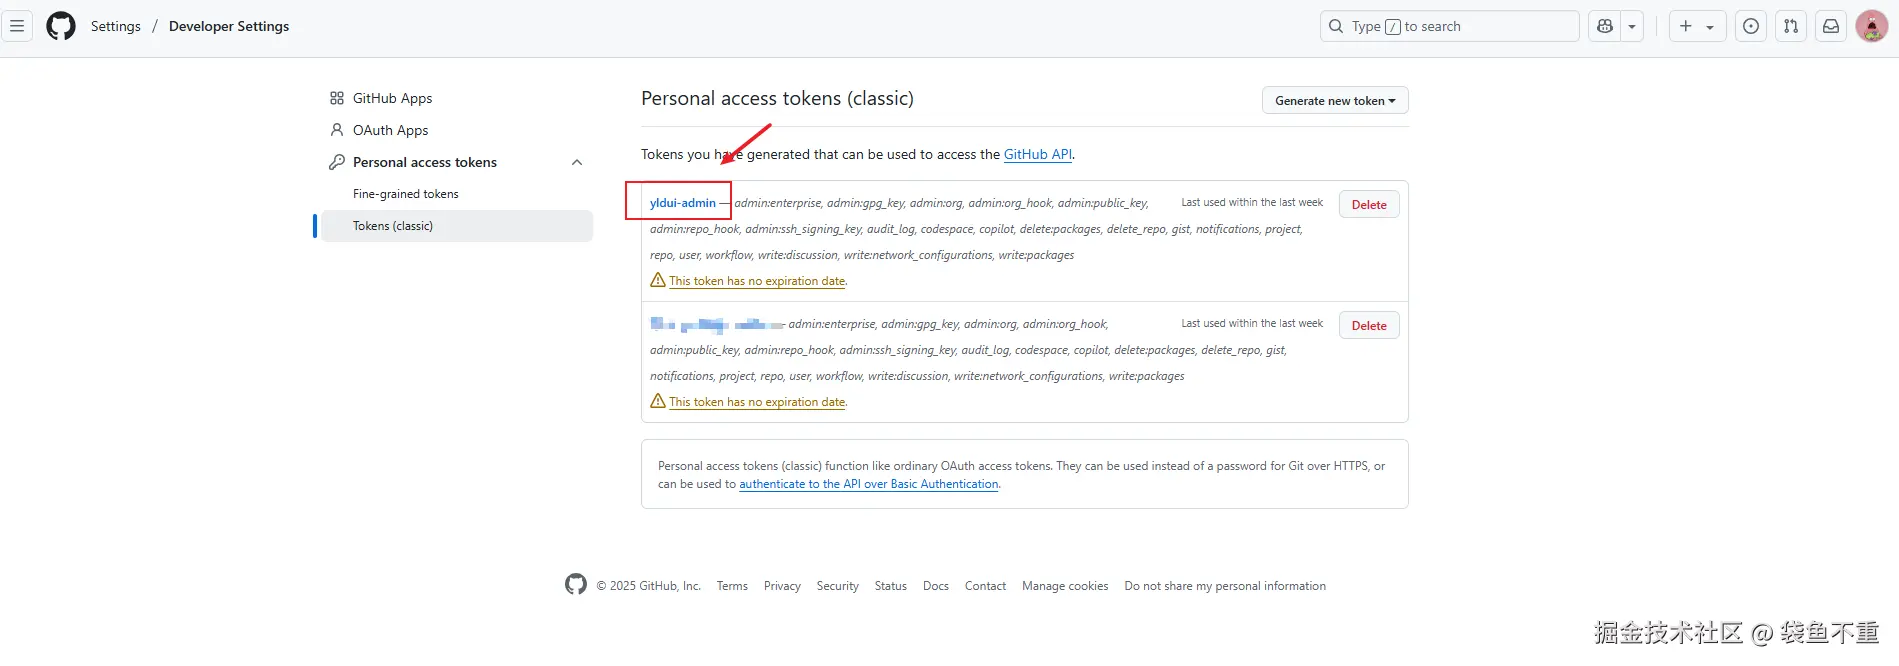Viewport: 1899px width, 666px height.
Task: Select Fine-grained tokens in sidebar
Action: coord(406,194)
